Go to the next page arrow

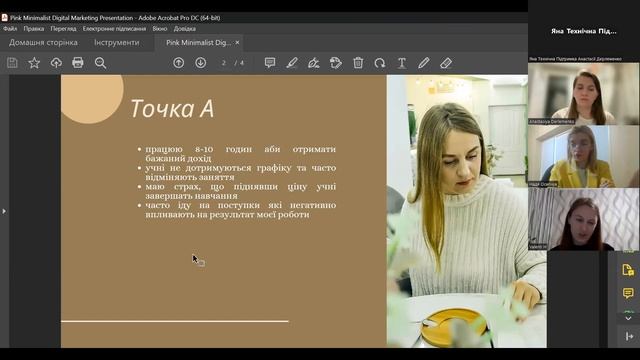coord(200,63)
